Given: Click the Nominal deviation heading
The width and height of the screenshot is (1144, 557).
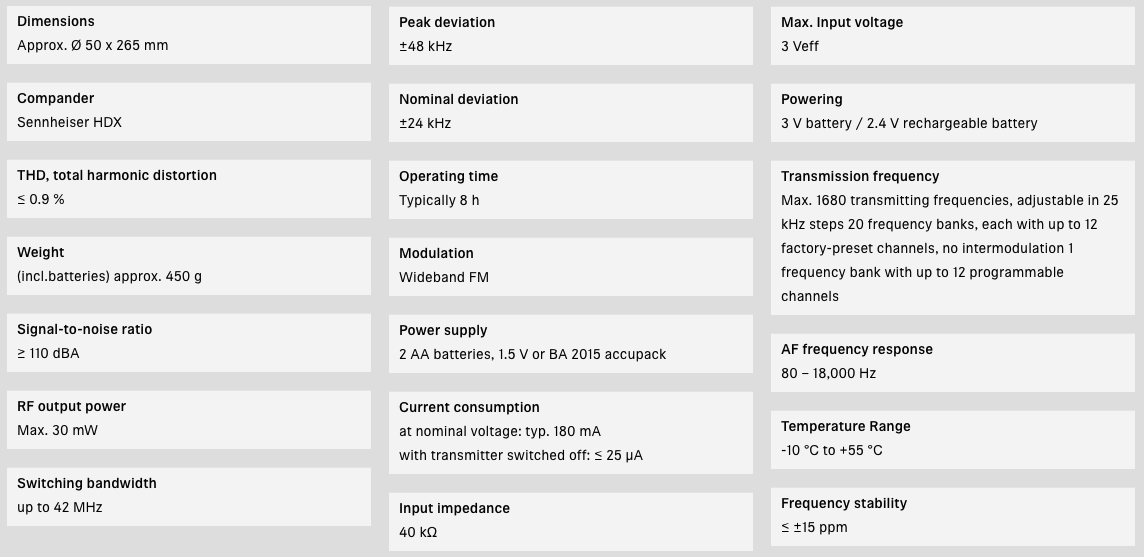Looking at the screenshot, I should click(458, 99).
